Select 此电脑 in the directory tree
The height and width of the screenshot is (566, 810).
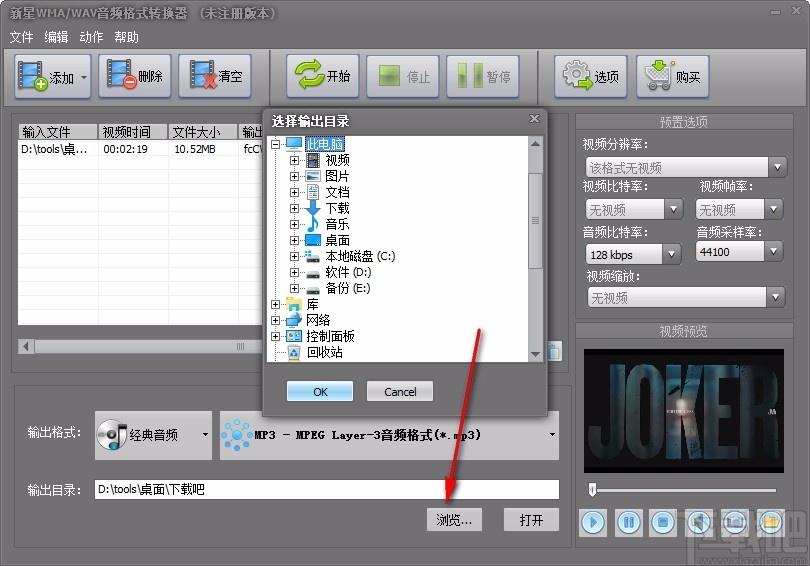click(325, 144)
